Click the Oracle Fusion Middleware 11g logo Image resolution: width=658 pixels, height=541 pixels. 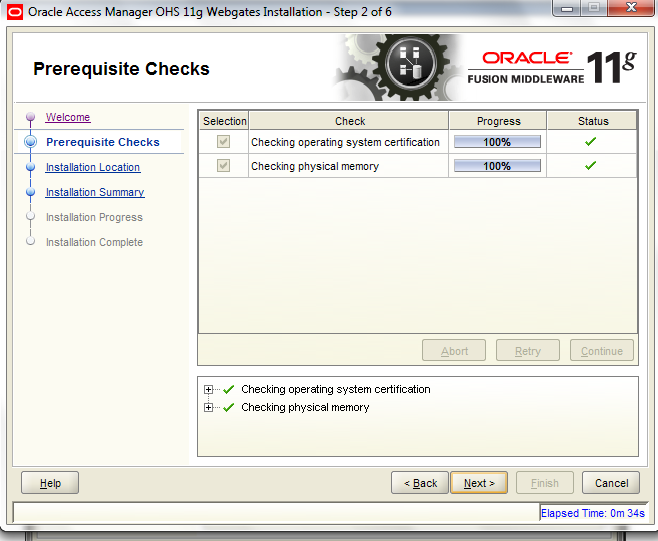click(x=552, y=67)
